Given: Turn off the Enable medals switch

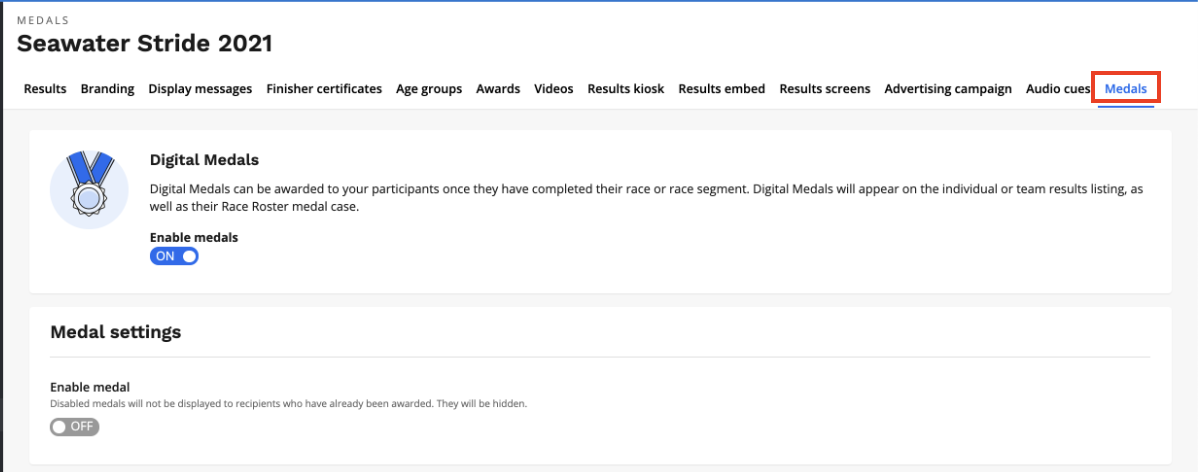Looking at the screenshot, I should [x=174, y=256].
